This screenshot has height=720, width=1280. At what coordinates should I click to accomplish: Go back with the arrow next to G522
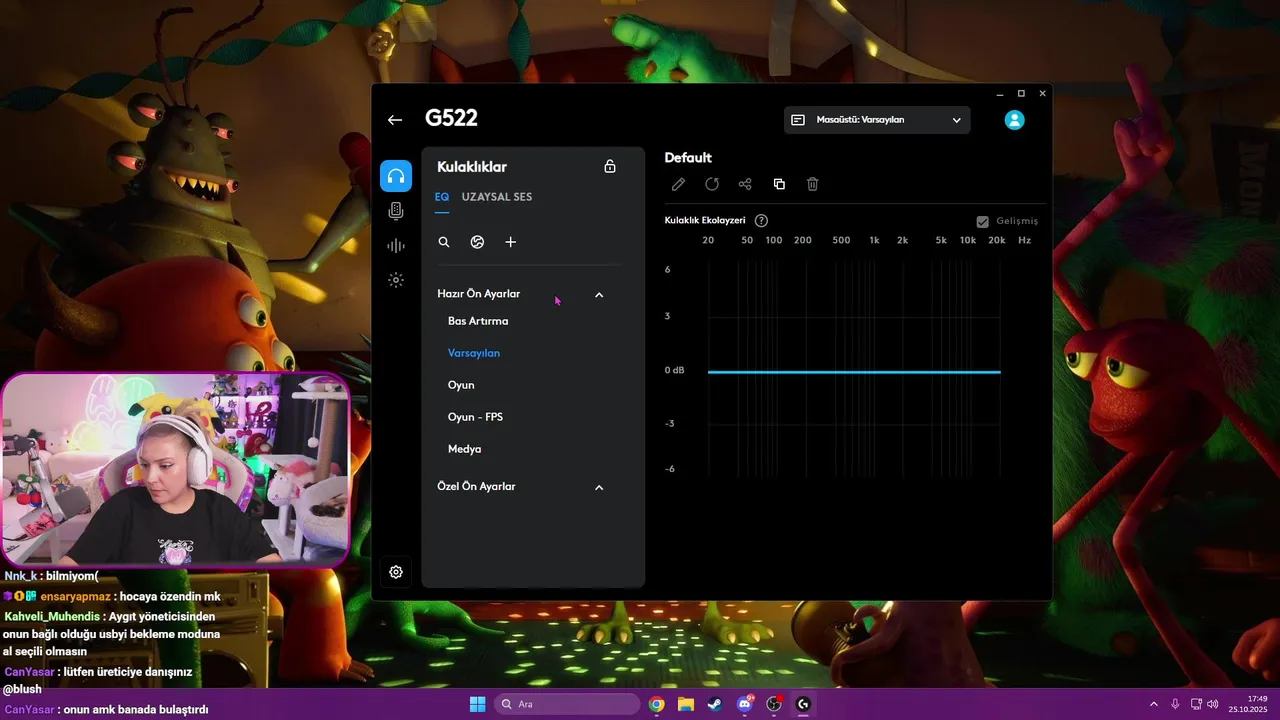click(395, 120)
